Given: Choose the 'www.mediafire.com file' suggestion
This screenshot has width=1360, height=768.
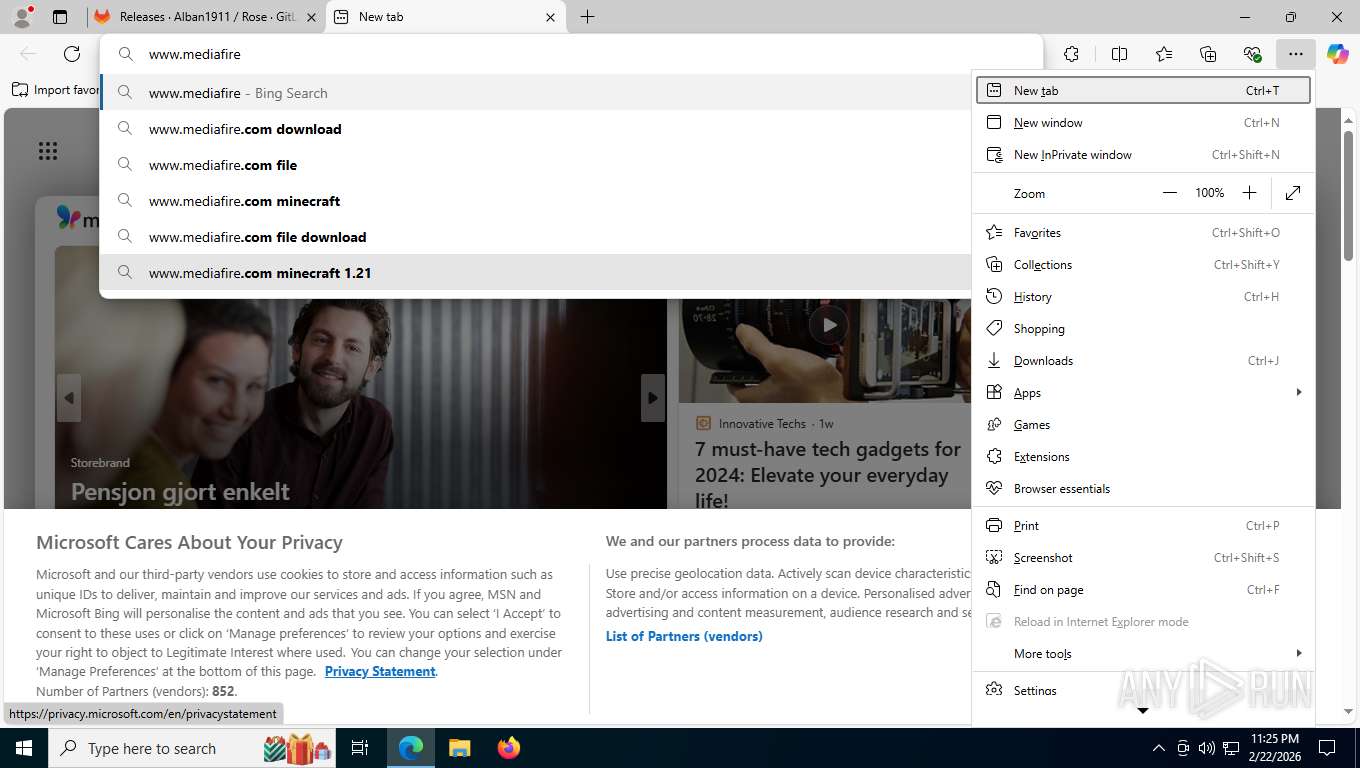Looking at the screenshot, I should pyautogui.click(x=536, y=165).
